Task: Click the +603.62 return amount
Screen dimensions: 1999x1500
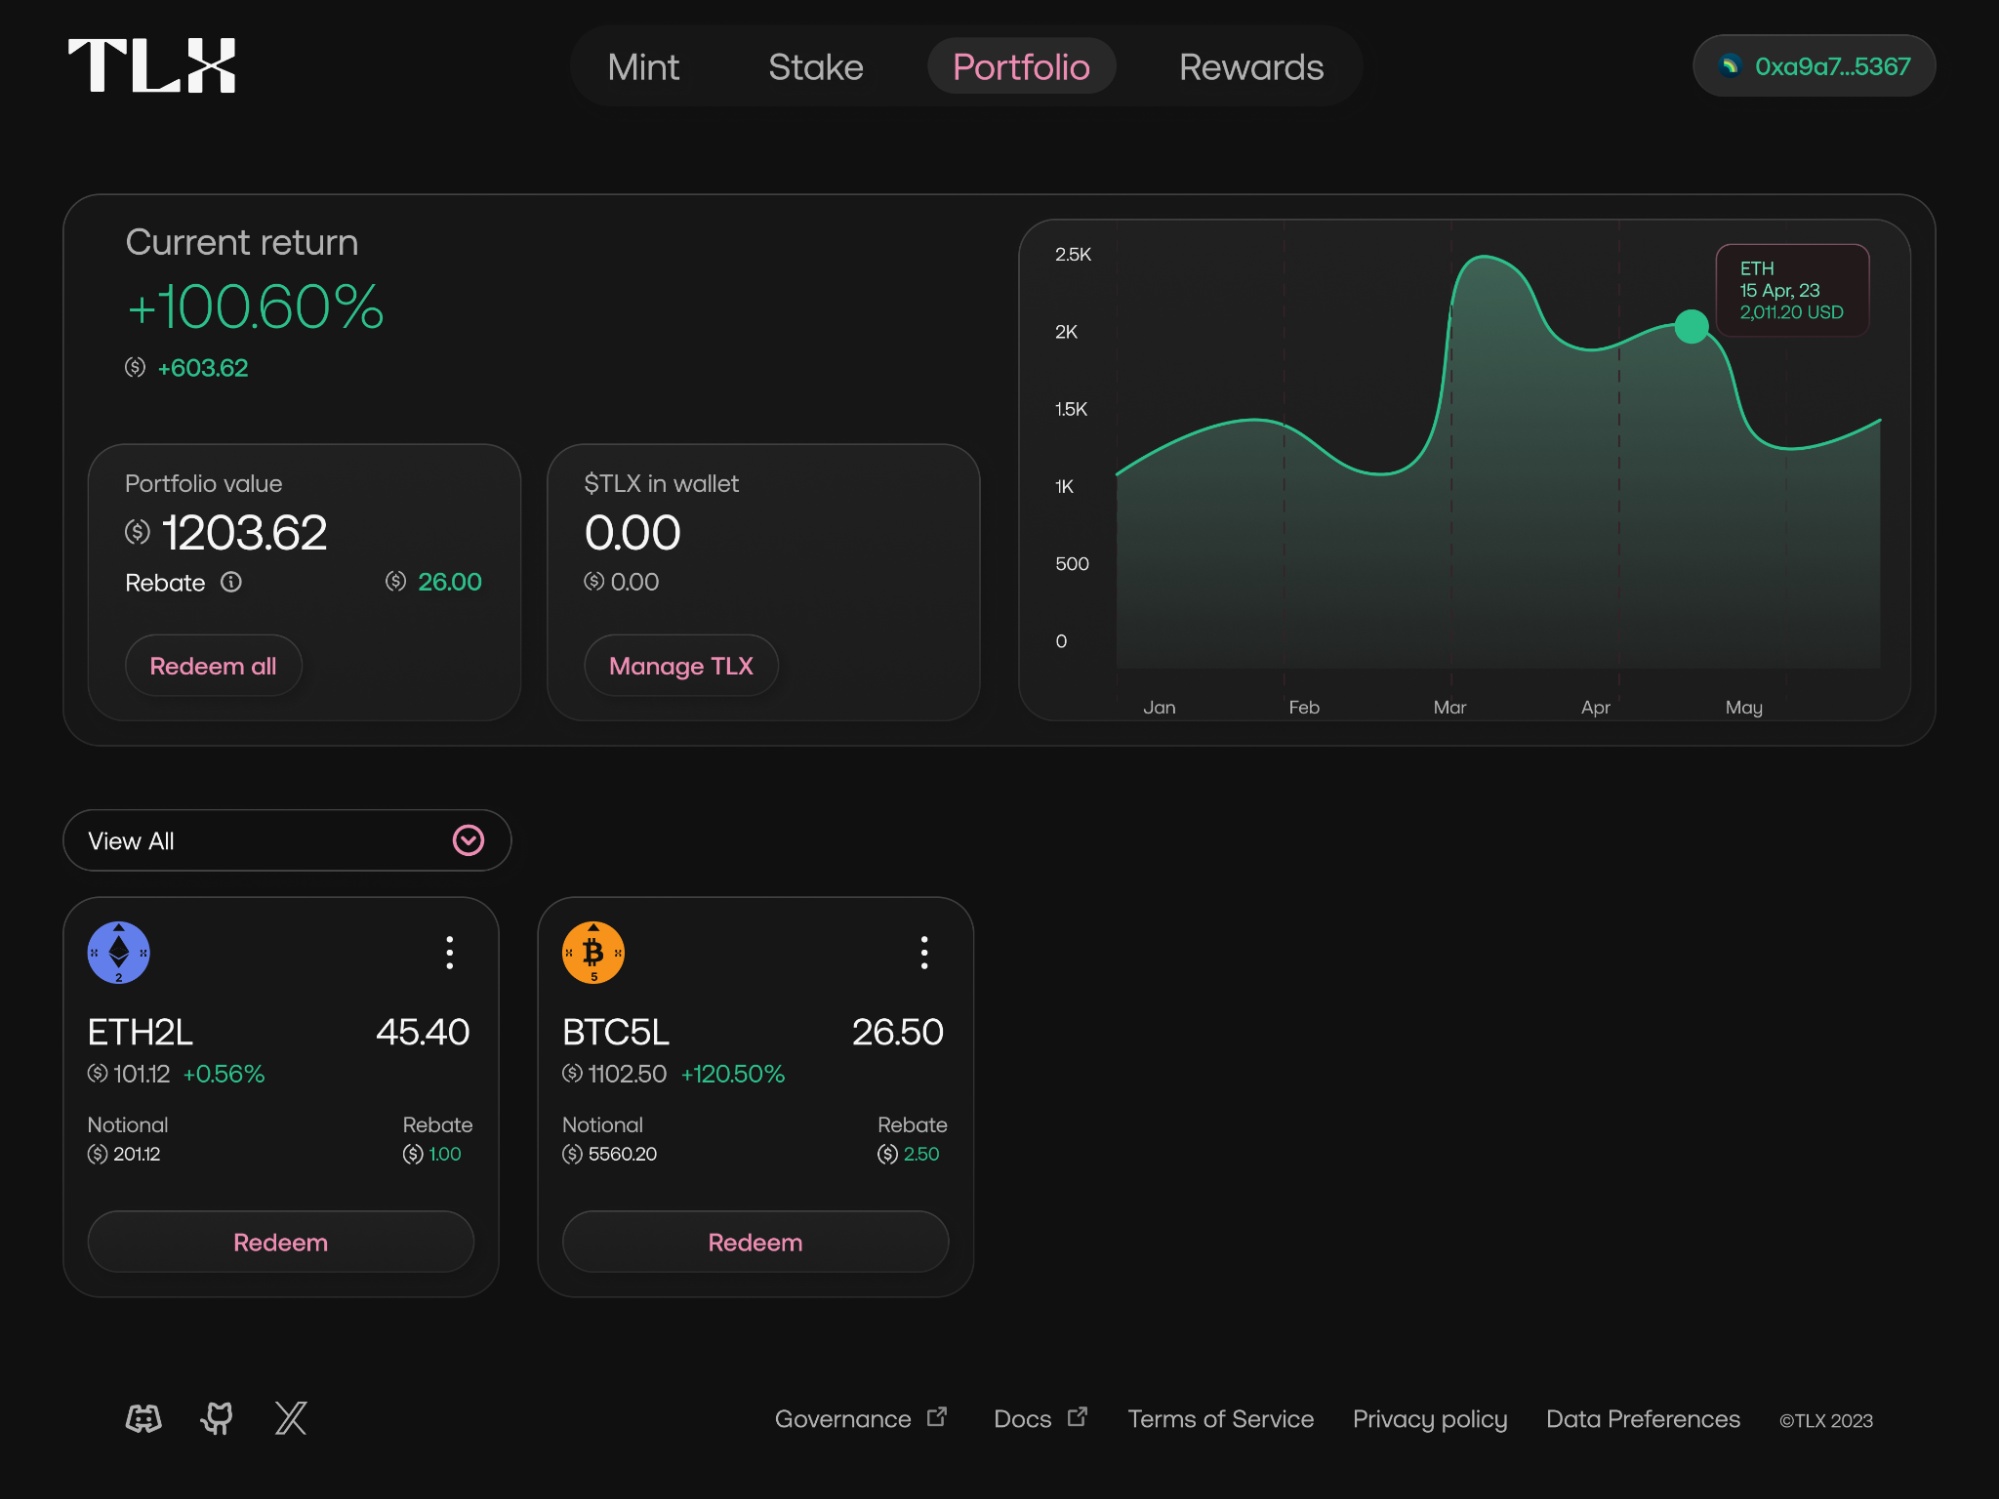Action: [203, 368]
